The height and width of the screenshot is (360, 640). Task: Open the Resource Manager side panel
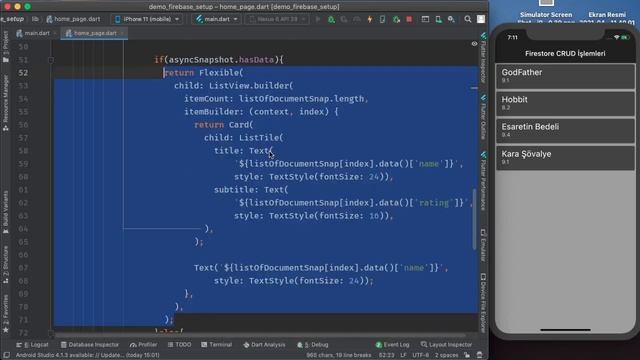click(6, 102)
